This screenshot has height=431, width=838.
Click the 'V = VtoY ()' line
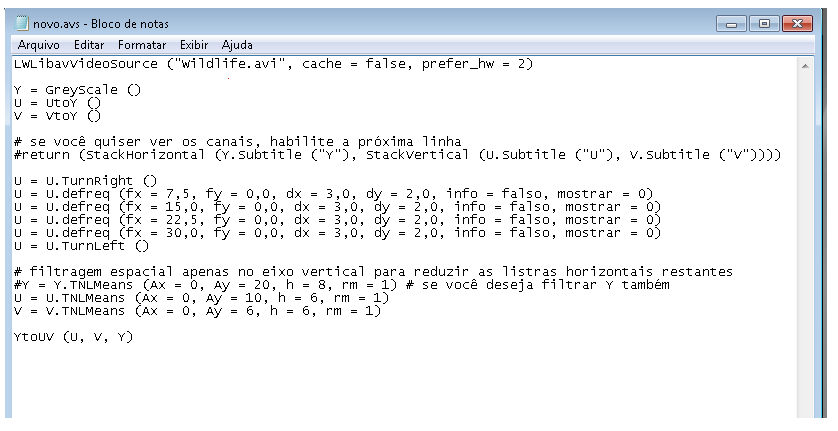click(x=58, y=116)
